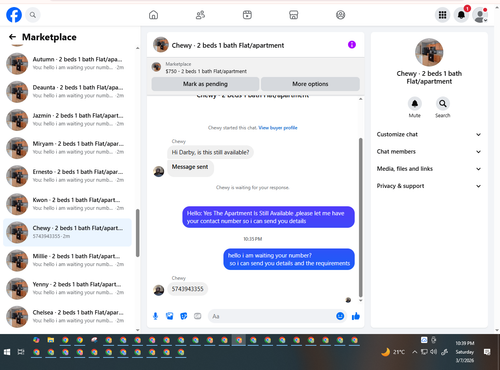Expand the Privacy & support section
500x370 pixels.
[429, 186]
